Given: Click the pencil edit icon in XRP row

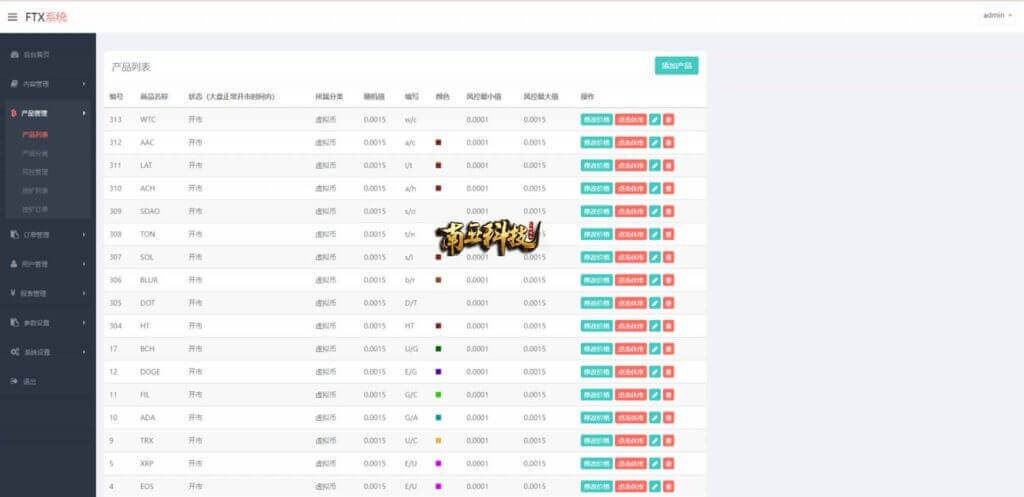Looking at the screenshot, I should coord(655,464).
